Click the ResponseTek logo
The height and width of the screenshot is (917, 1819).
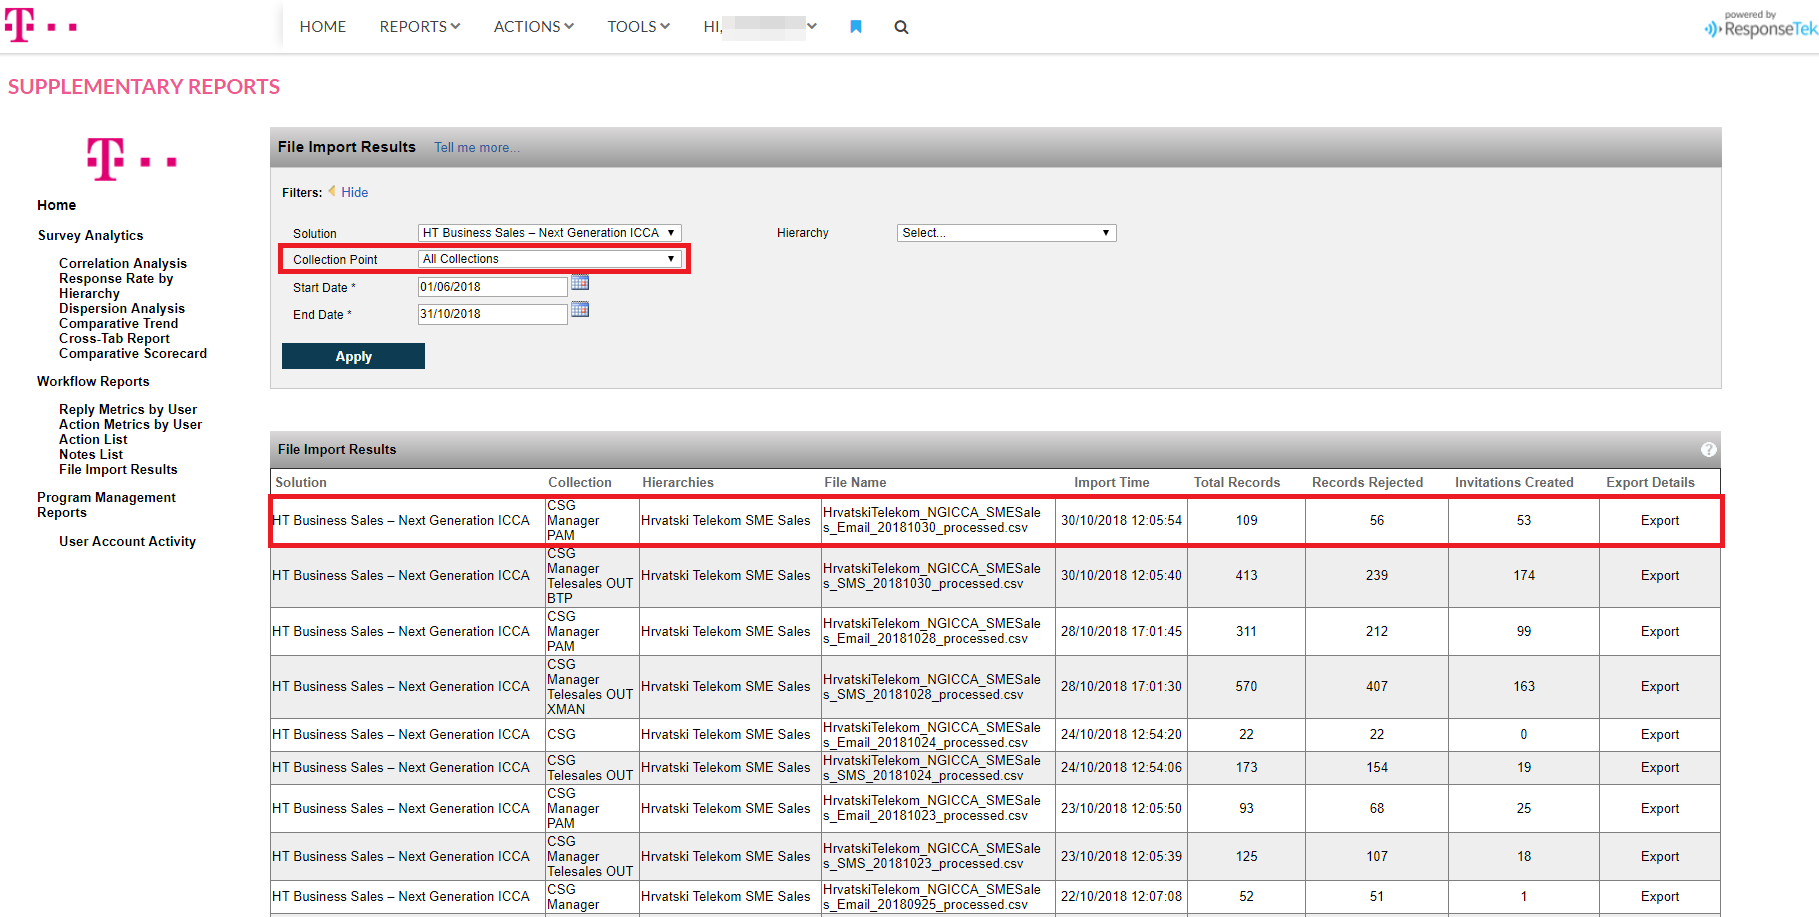1761,26
